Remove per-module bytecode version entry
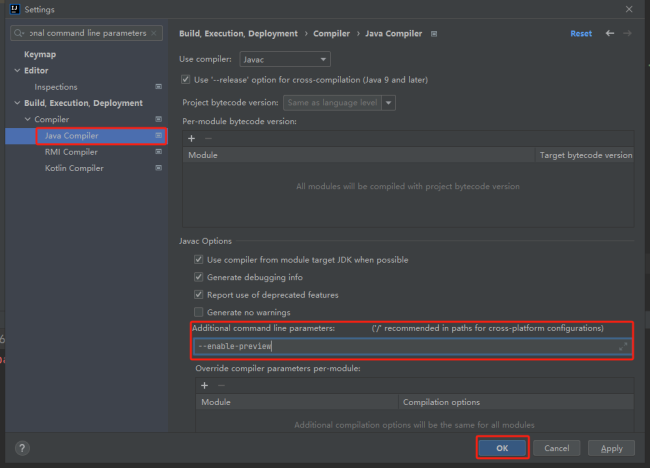This screenshot has height=468, width=650. tap(208, 138)
